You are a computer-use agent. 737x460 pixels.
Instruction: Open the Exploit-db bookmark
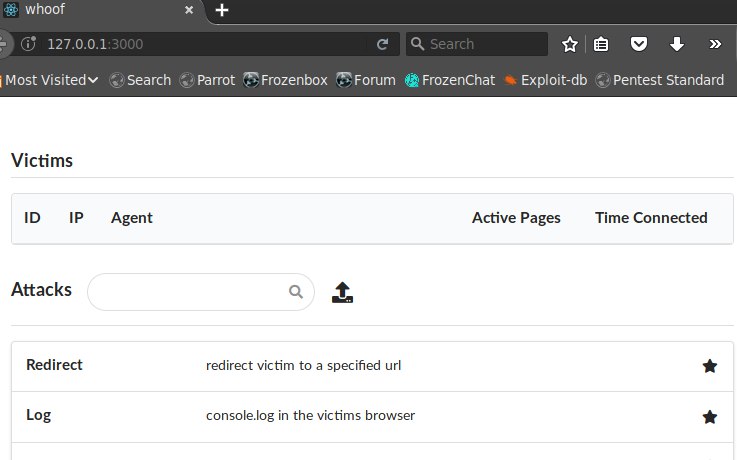(x=545, y=80)
